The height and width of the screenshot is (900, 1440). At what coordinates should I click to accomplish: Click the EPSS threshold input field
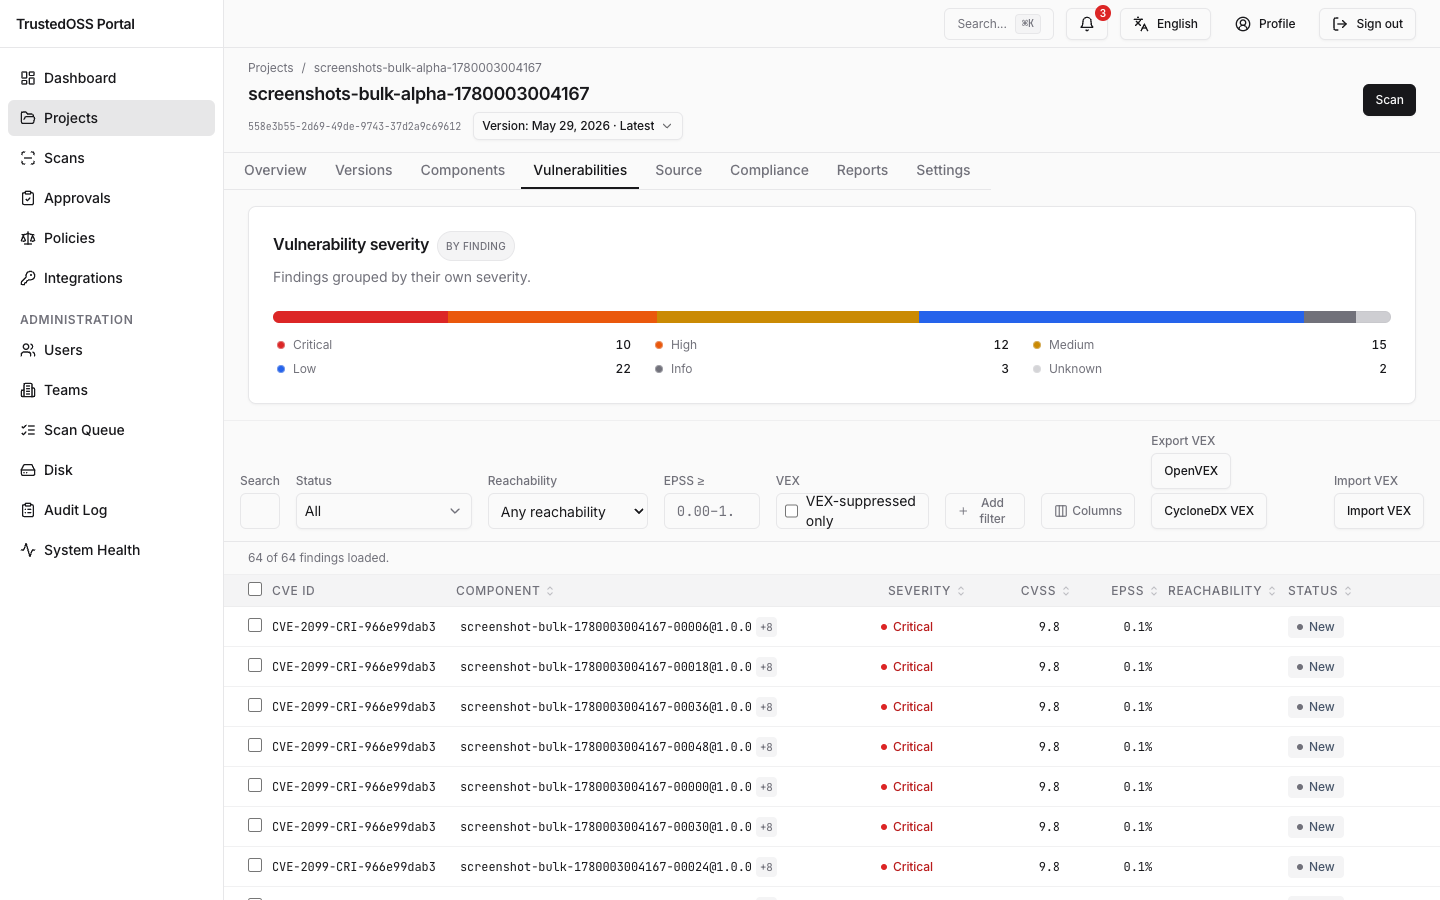tap(712, 511)
